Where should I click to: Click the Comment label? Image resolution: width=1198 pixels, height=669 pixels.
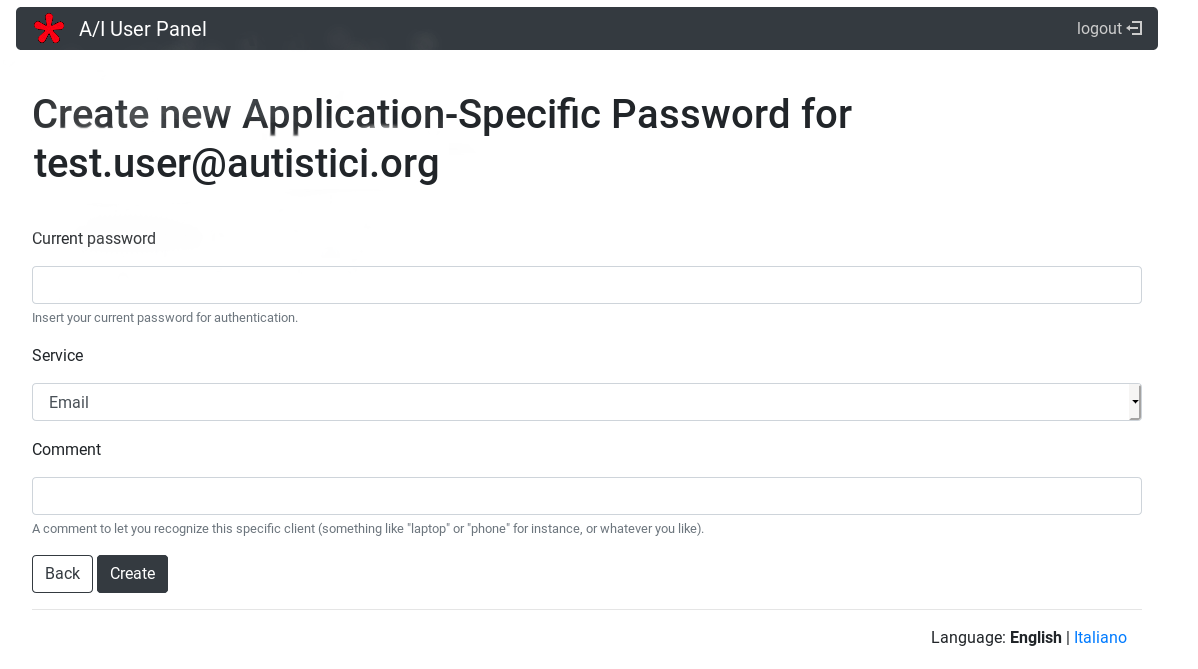click(67, 450)
